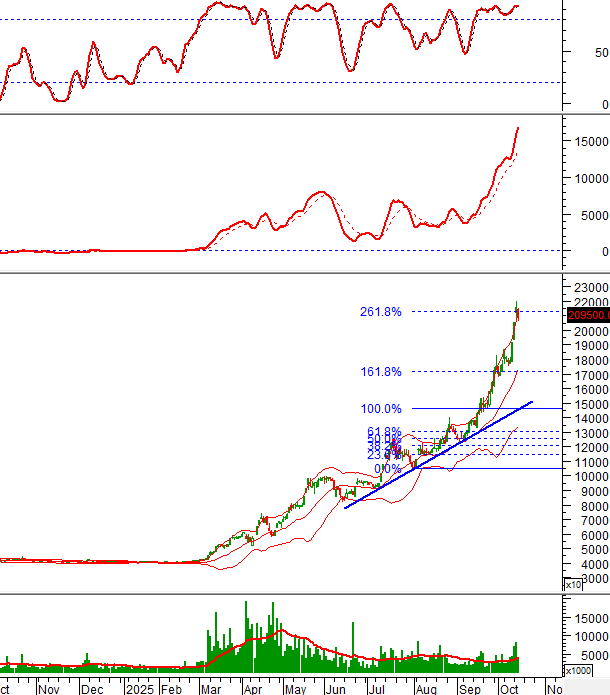
Task: Click the x10 scale box in price panel
Action: click(x=573, y=584)
